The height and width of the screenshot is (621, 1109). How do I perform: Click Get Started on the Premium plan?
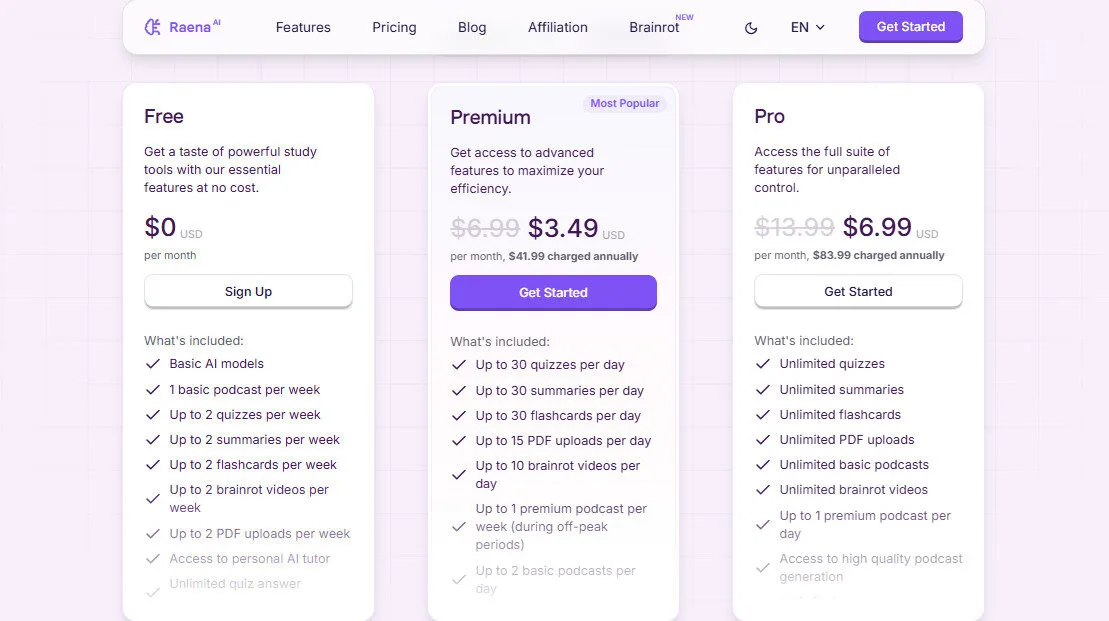pyautogui.click(x=552, y=292)
